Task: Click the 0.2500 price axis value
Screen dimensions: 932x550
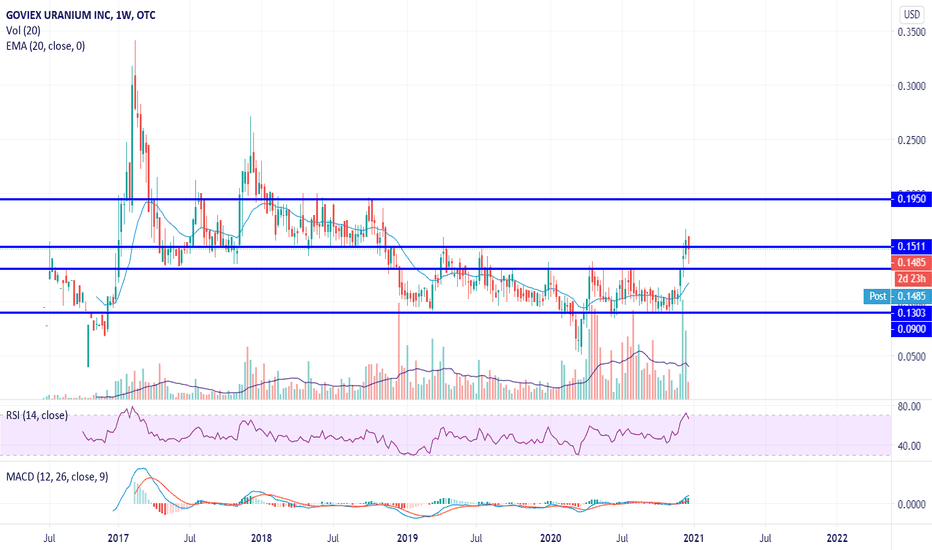Action: click(x=911, y=140)
